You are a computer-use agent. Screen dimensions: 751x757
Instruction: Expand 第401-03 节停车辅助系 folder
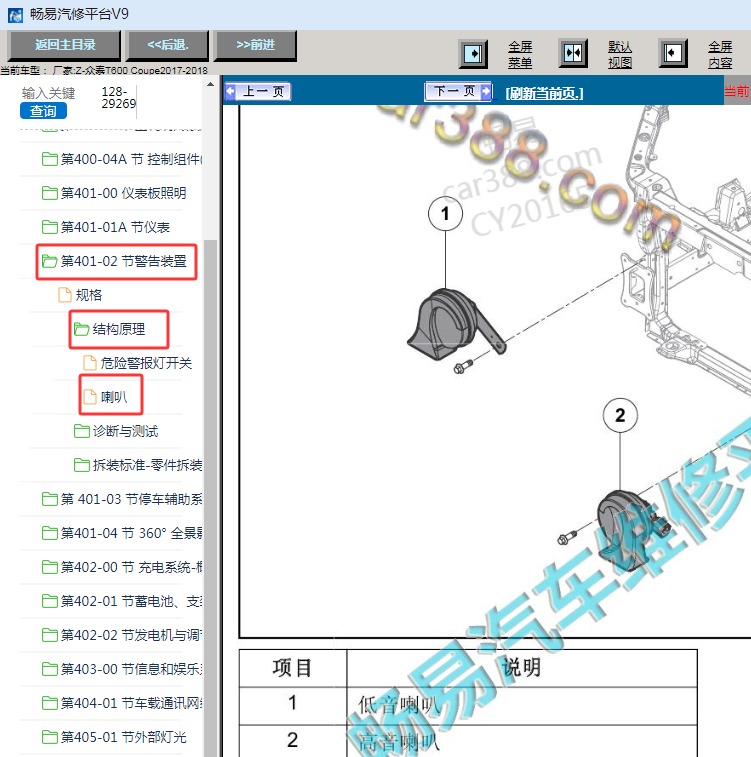[122, 499]
